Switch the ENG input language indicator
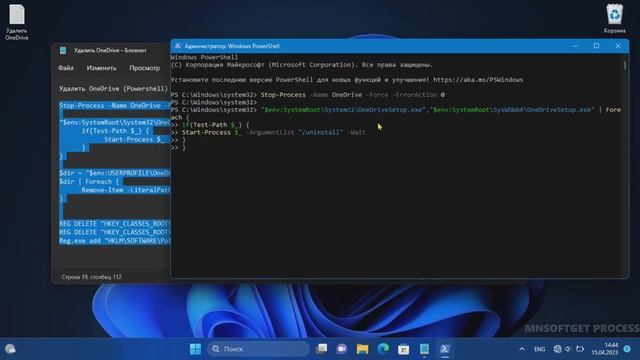Screen dimensions: 640x360 pyautogui.click(x=539, y=349)
